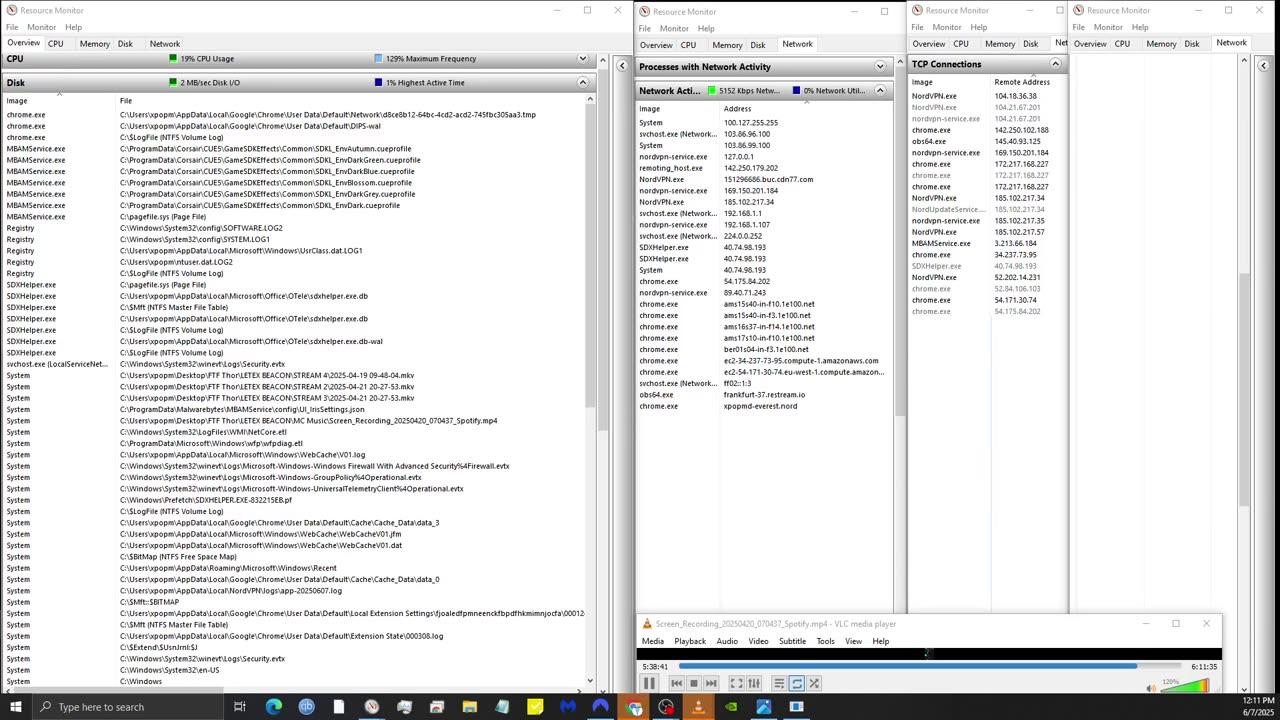This screenshot has height=720, width=1280.
Task: Click VLC elapsed time 5:38:41
Action: coord(655,667)
